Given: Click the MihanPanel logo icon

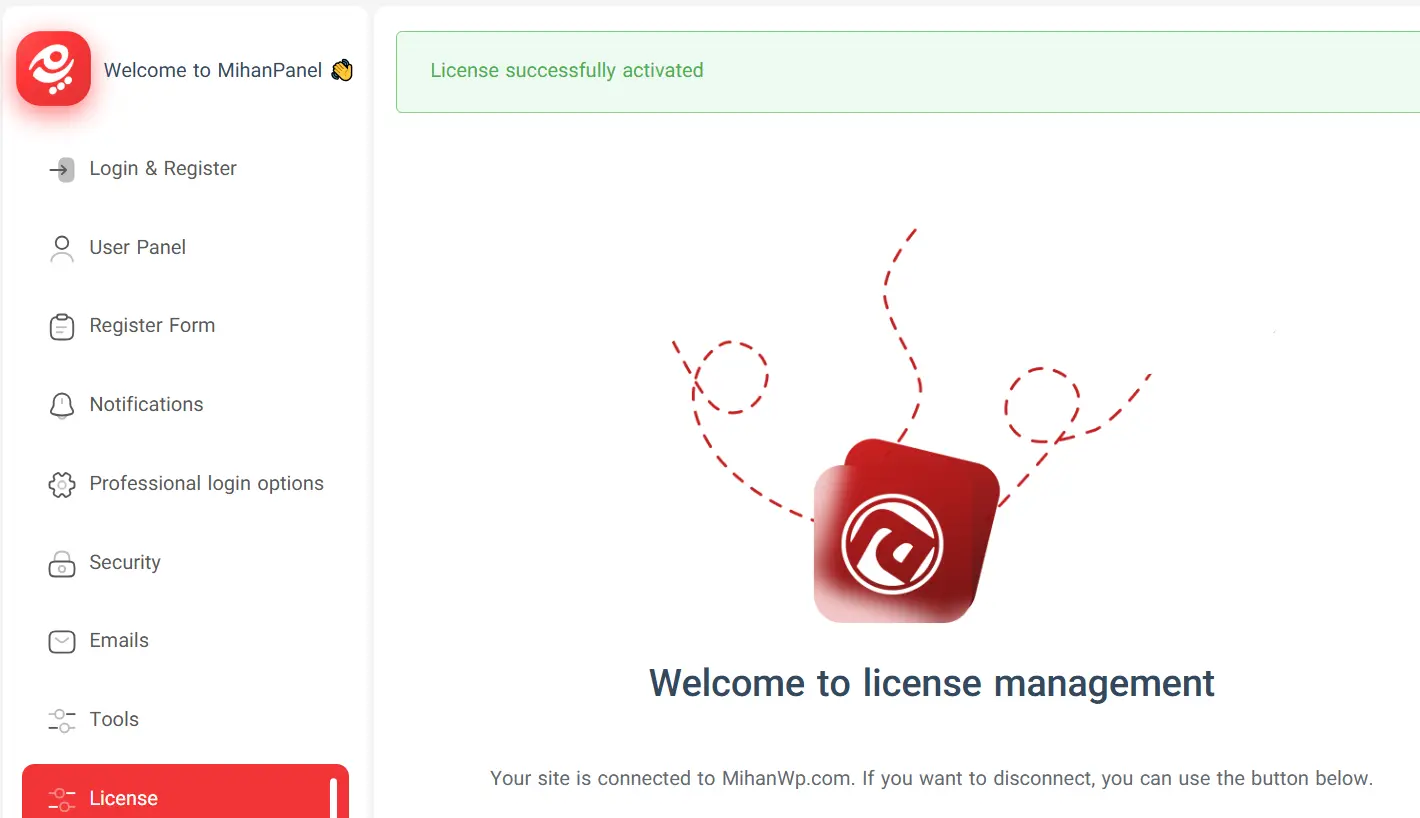Looking at the screenshot, I should coord(53,68).
